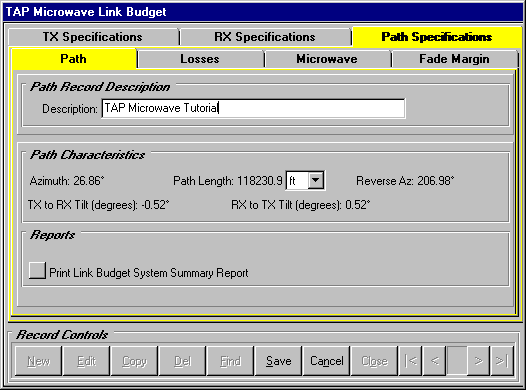Click the record number box between arrows

click(457, 361)
